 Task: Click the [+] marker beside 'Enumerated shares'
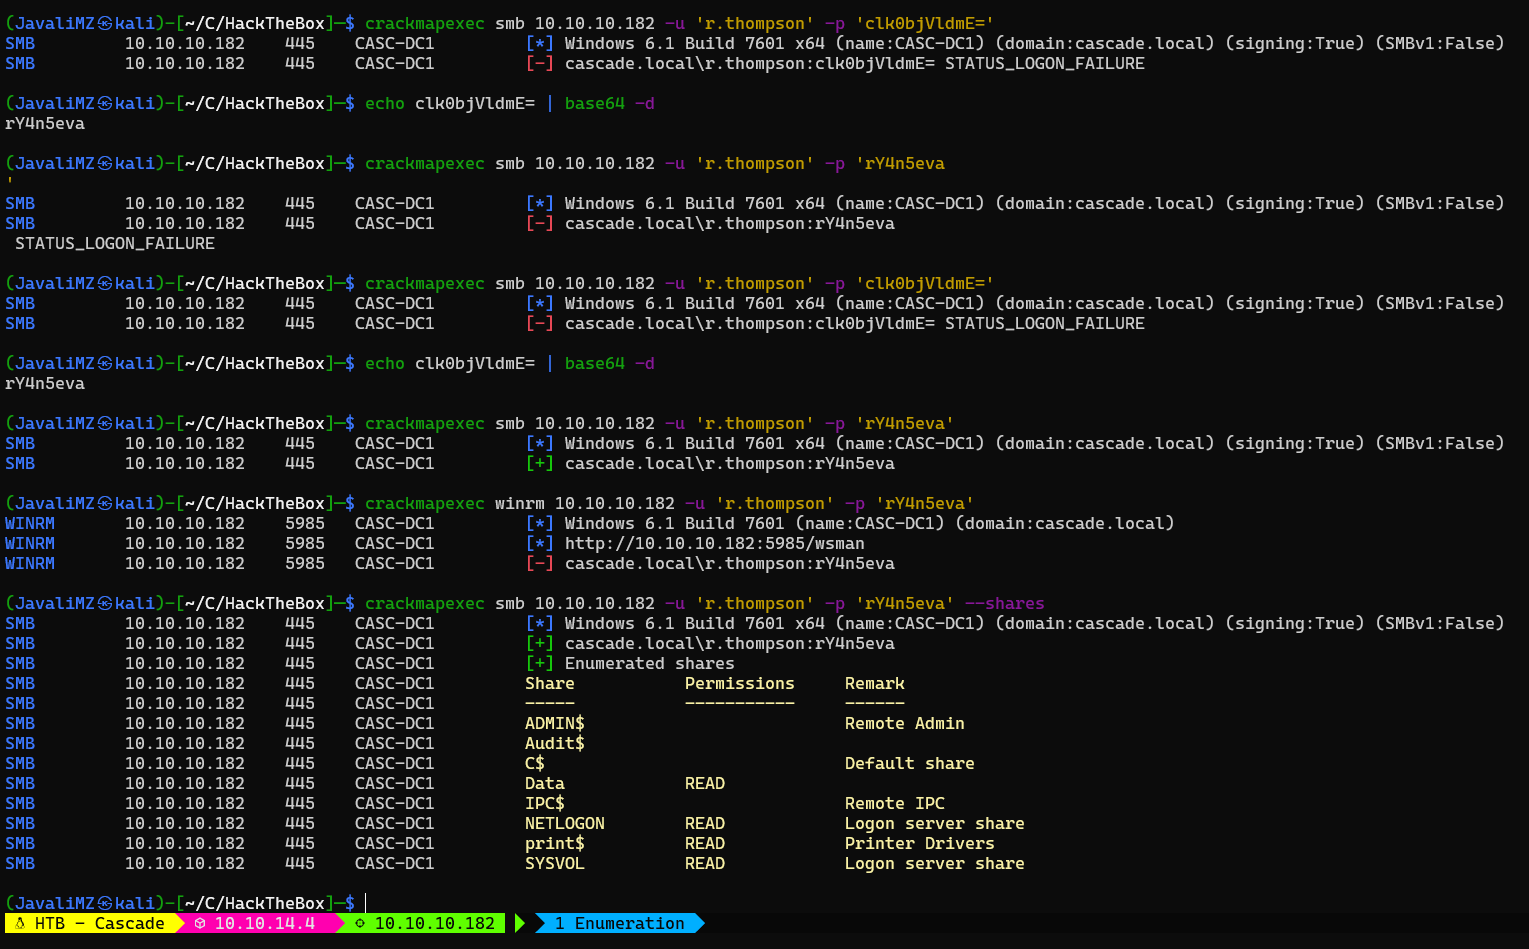[540, 663]
